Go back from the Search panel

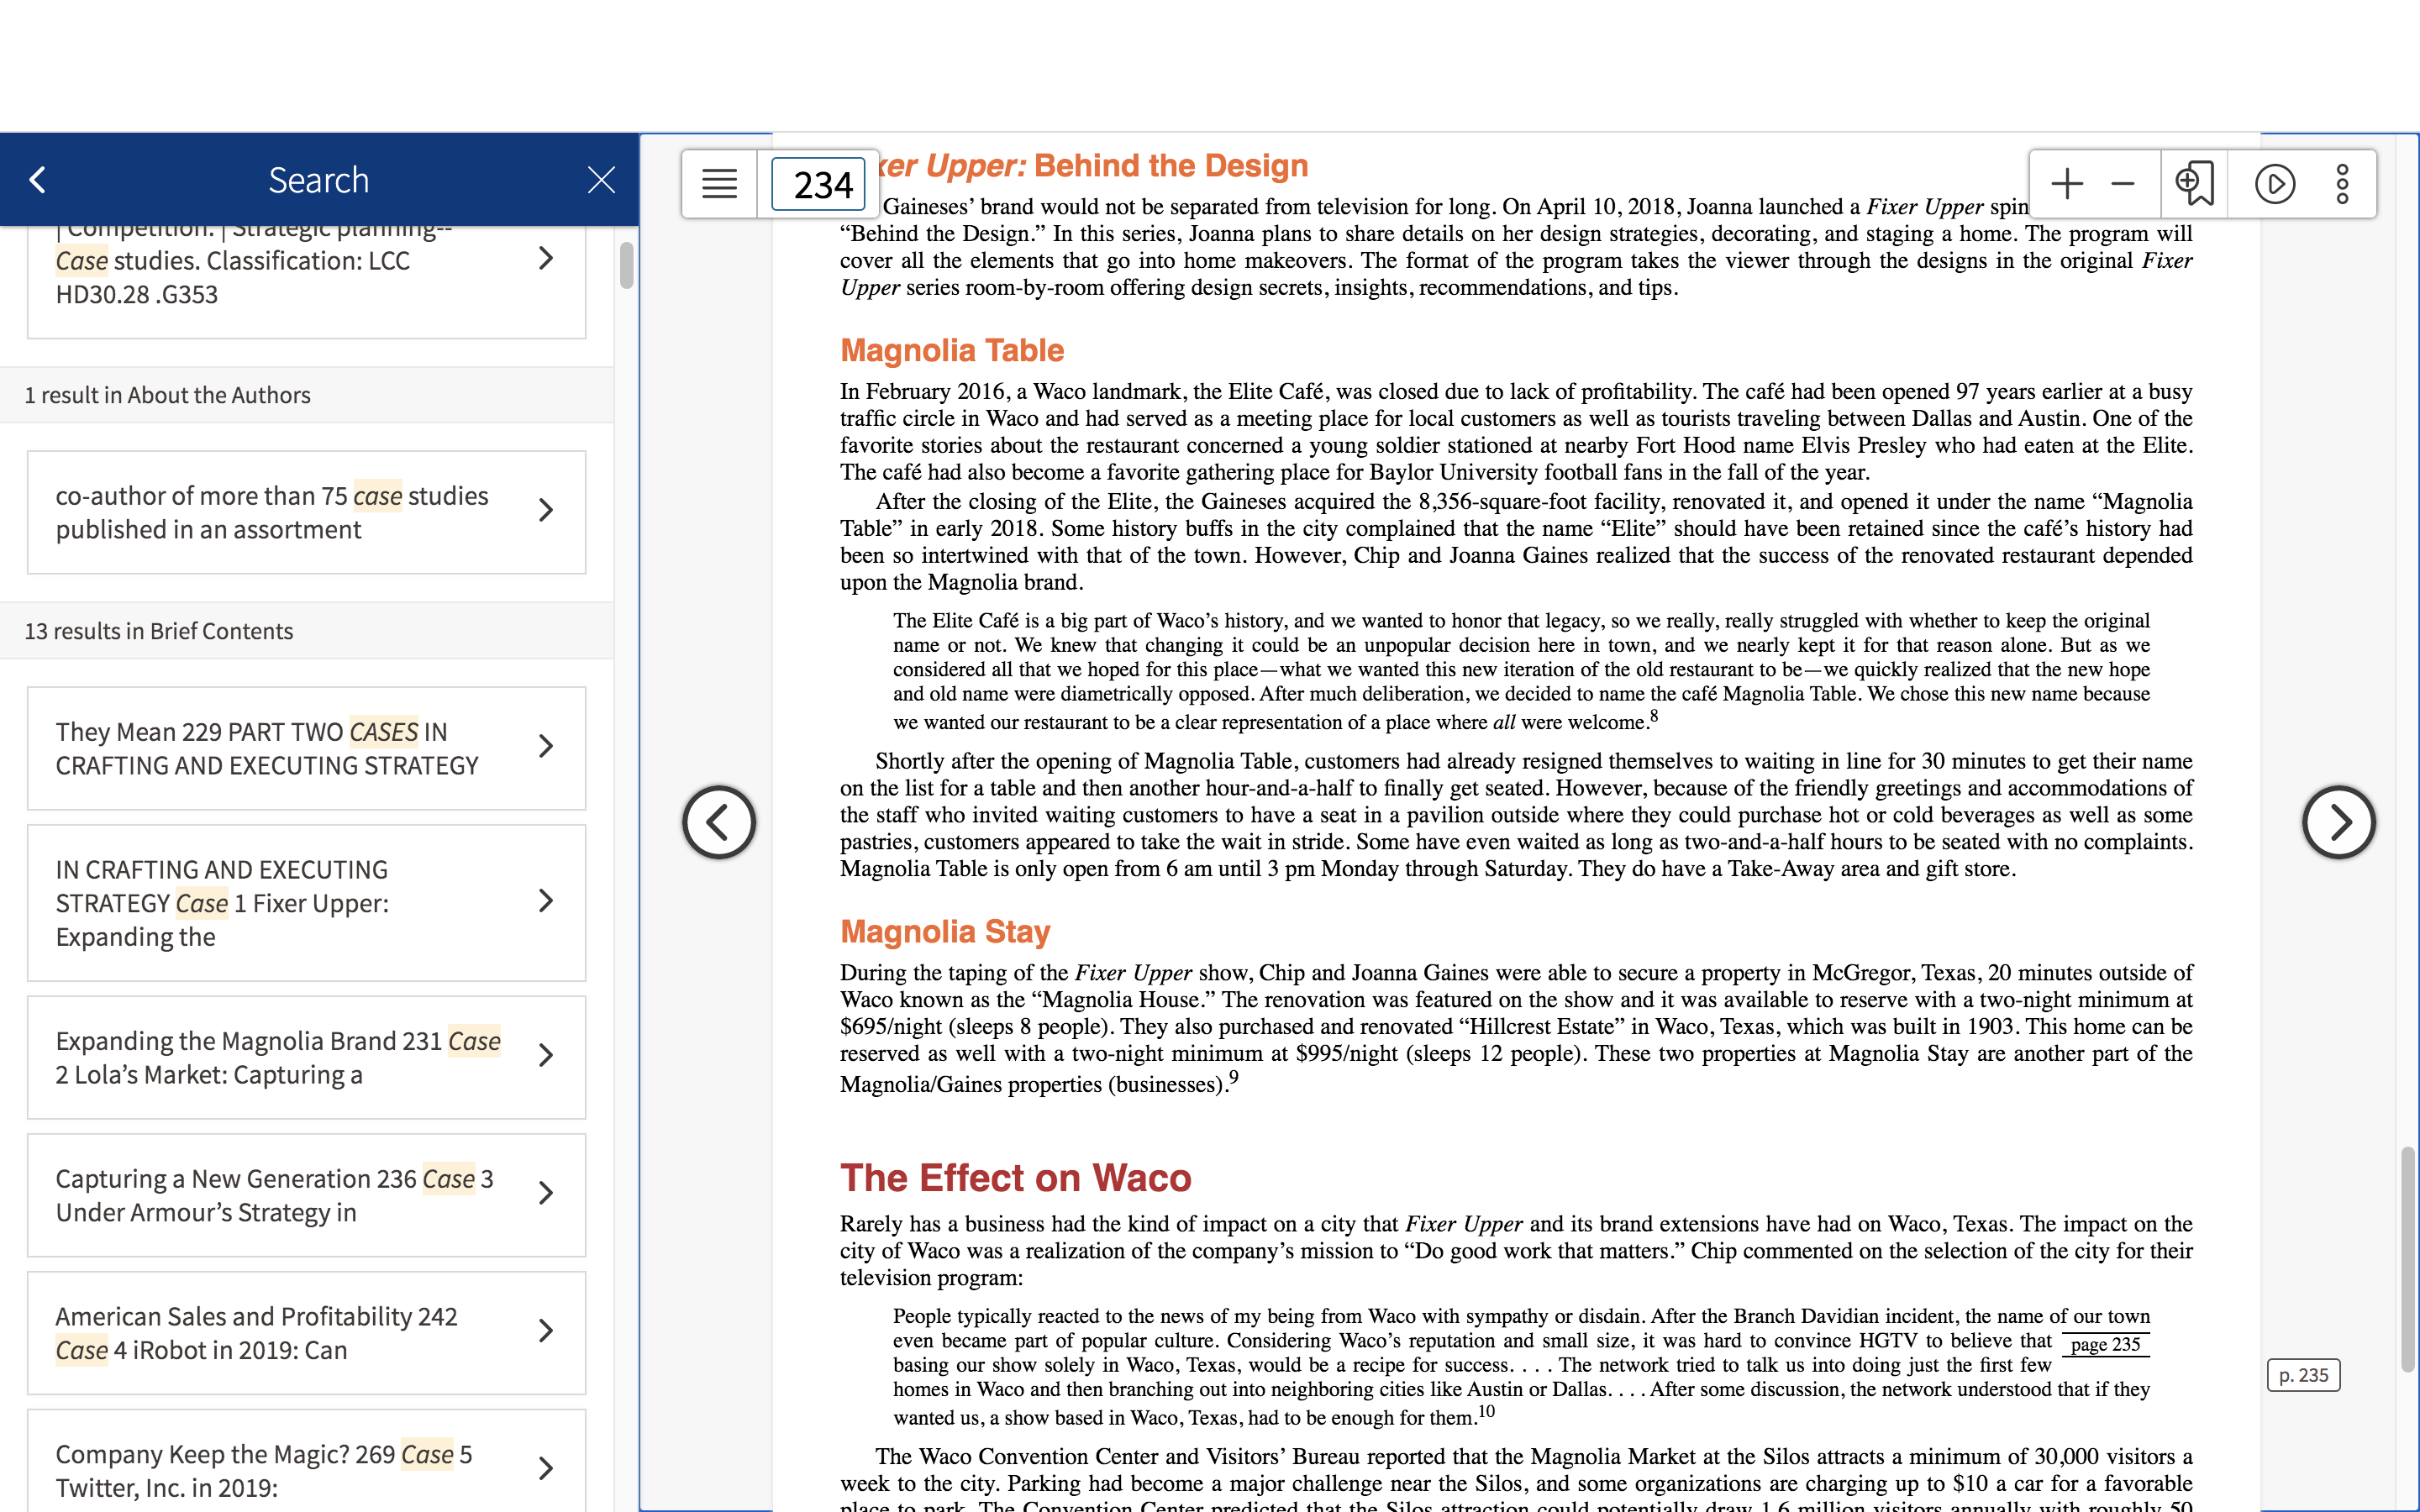[x=38, y=180]
